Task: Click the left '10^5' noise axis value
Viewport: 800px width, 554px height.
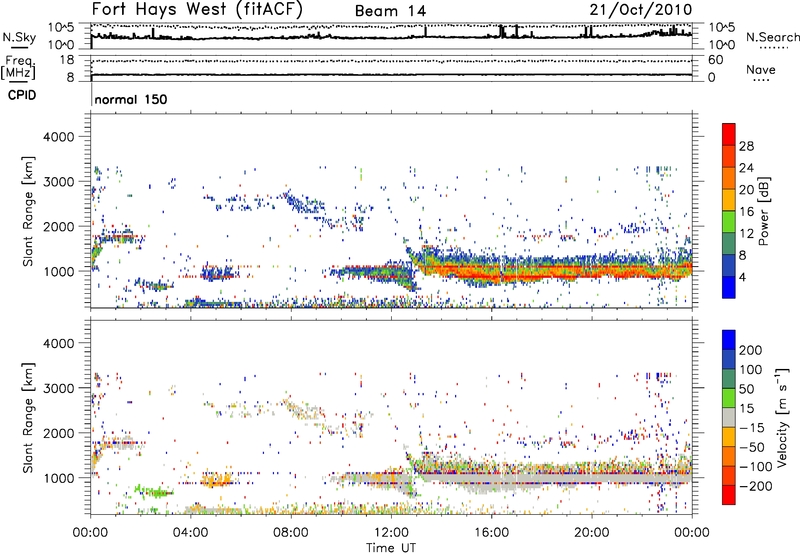Action: tap(61, 27)
